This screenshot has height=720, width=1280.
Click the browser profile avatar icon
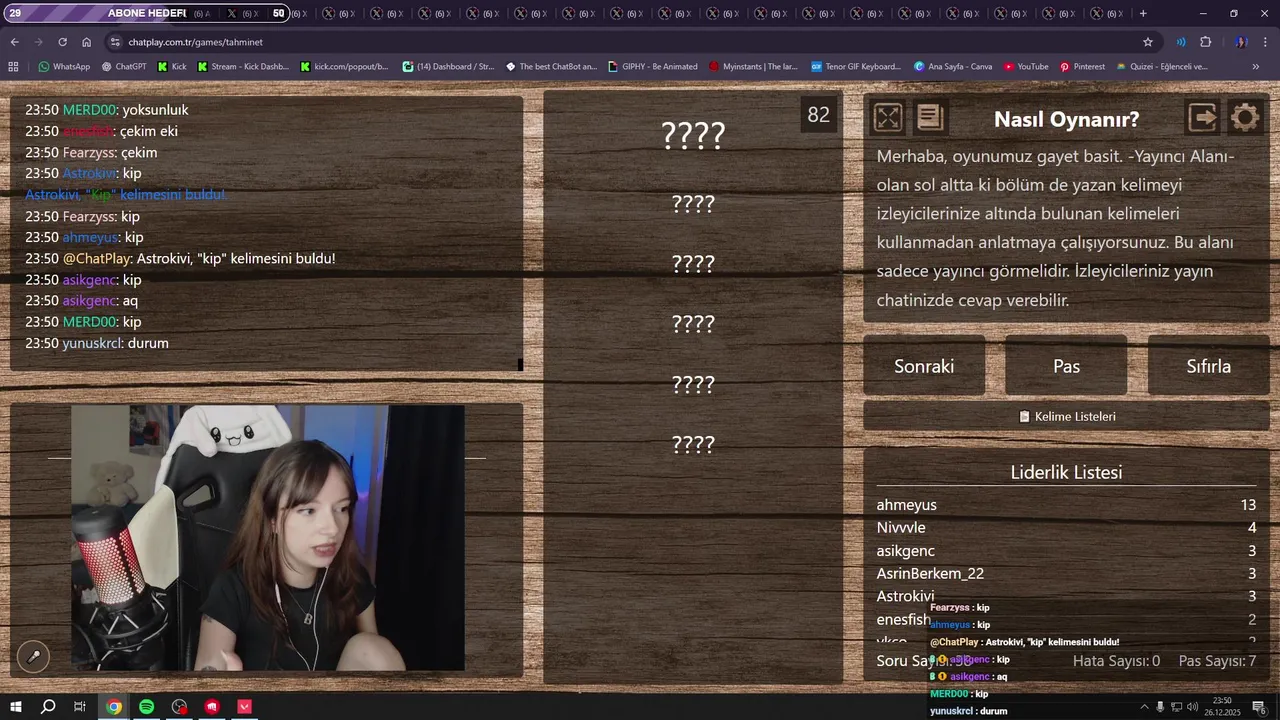1240,42
